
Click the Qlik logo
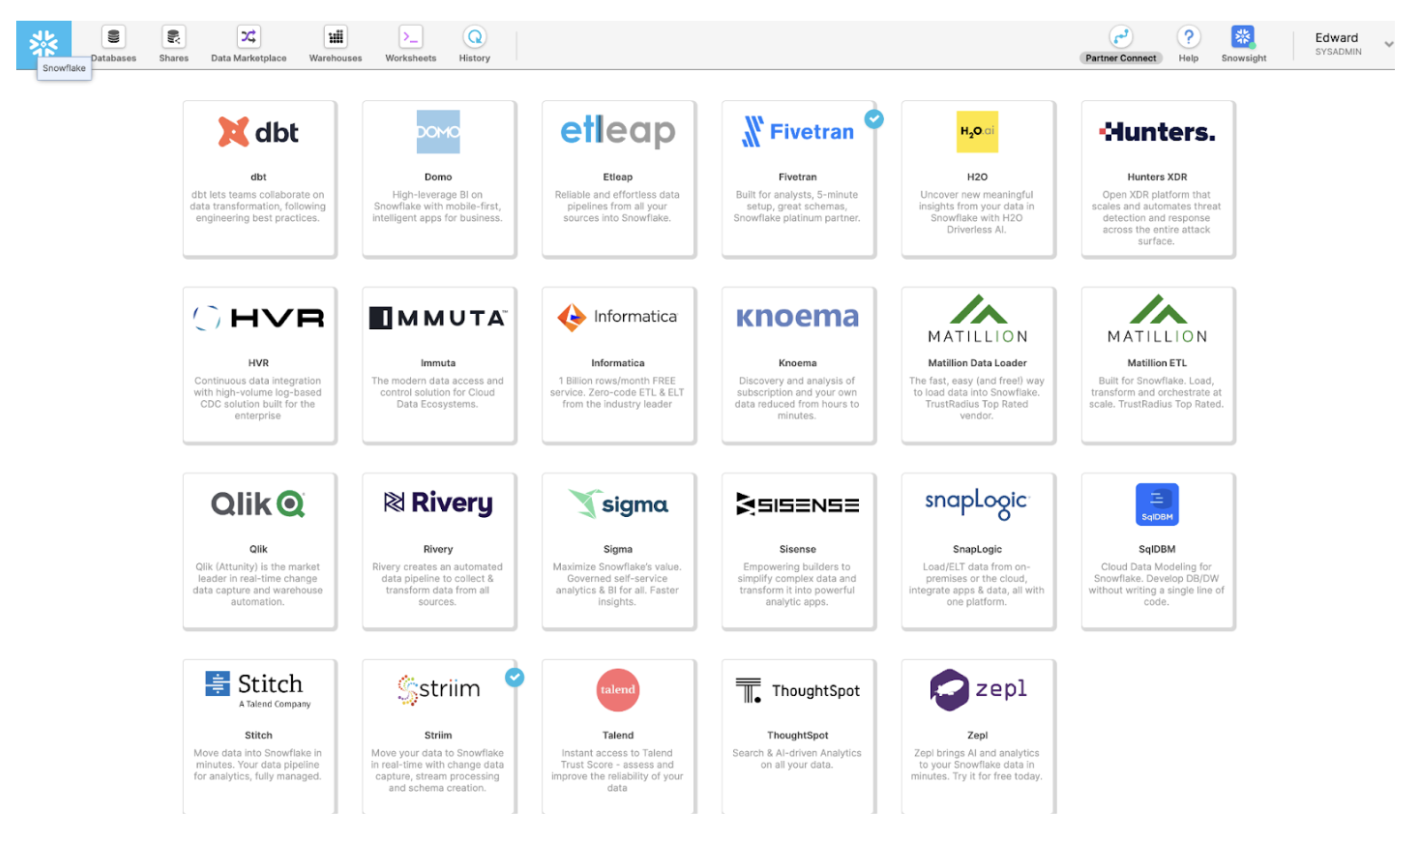point(259,504)
